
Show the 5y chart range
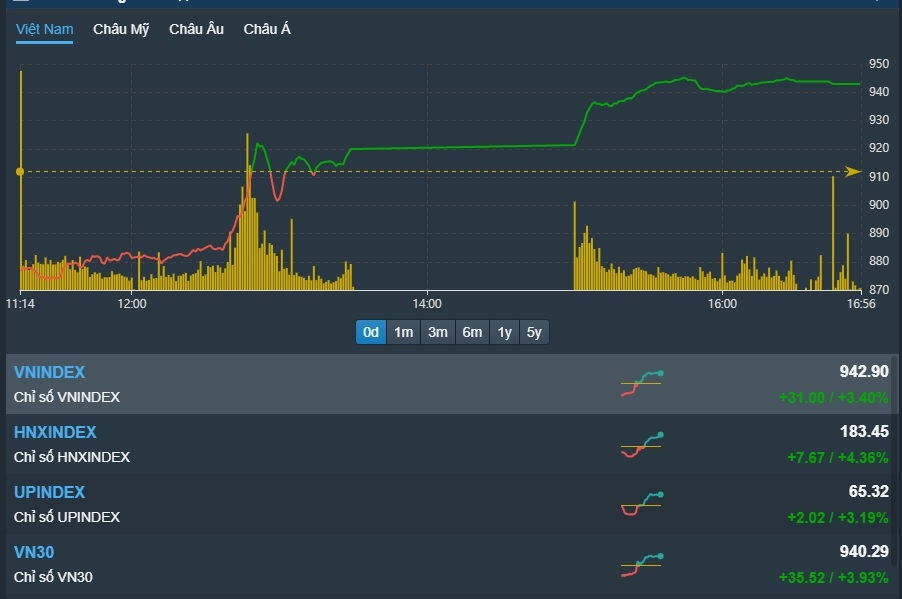(534, 332)
